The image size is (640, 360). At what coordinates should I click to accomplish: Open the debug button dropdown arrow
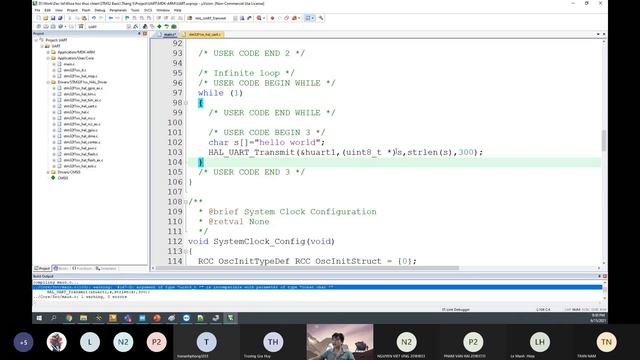(x=264, y=18)
